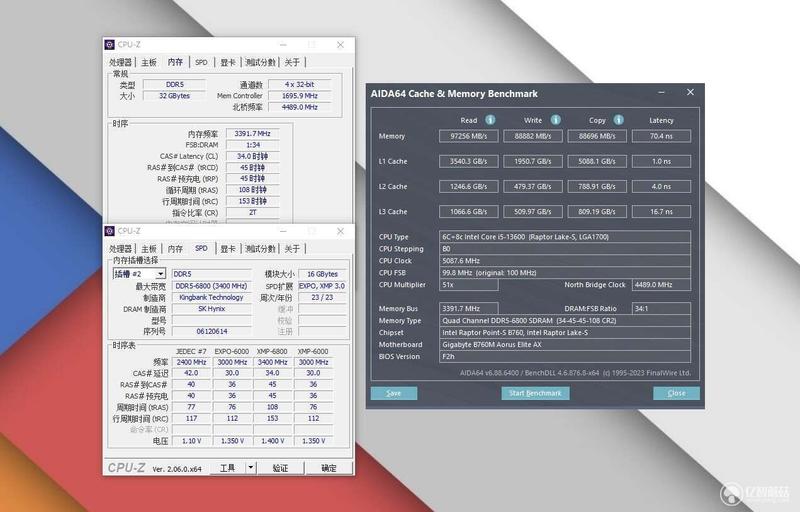Click the 工具 button in CPU-Z
The width and height of the screenshot is (800, 512).
228,468
